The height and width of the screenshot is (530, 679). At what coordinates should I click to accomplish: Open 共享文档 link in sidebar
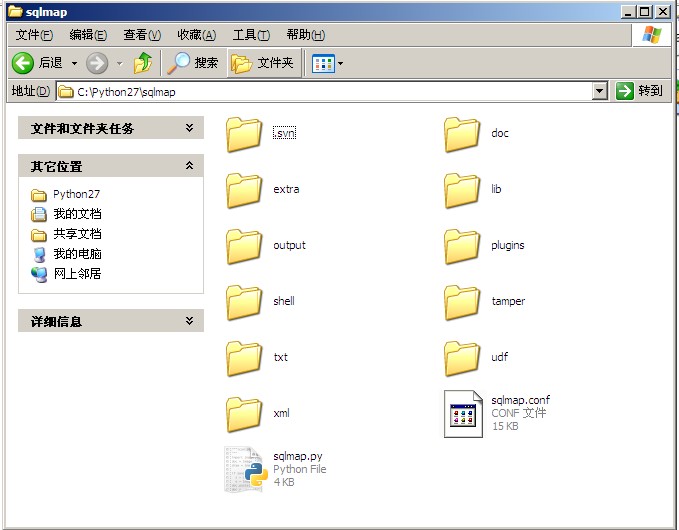(x=77, y=234)
